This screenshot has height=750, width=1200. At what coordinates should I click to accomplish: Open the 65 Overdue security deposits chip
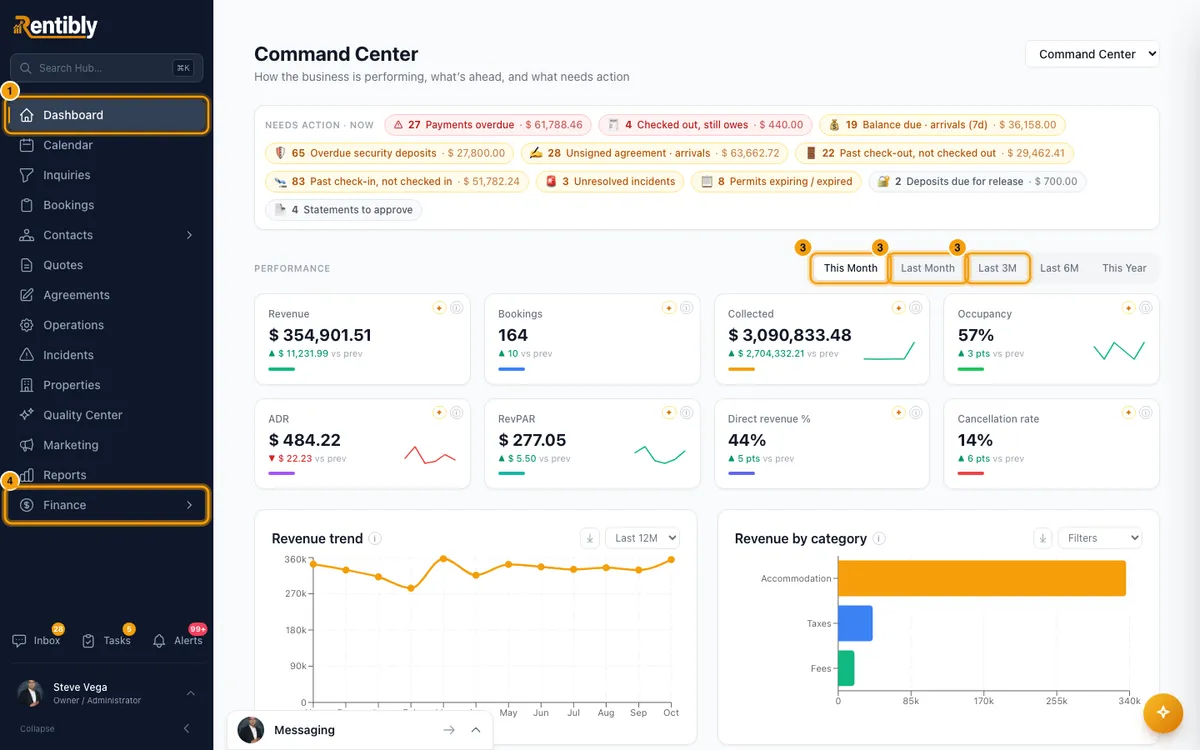pos(390,153)
